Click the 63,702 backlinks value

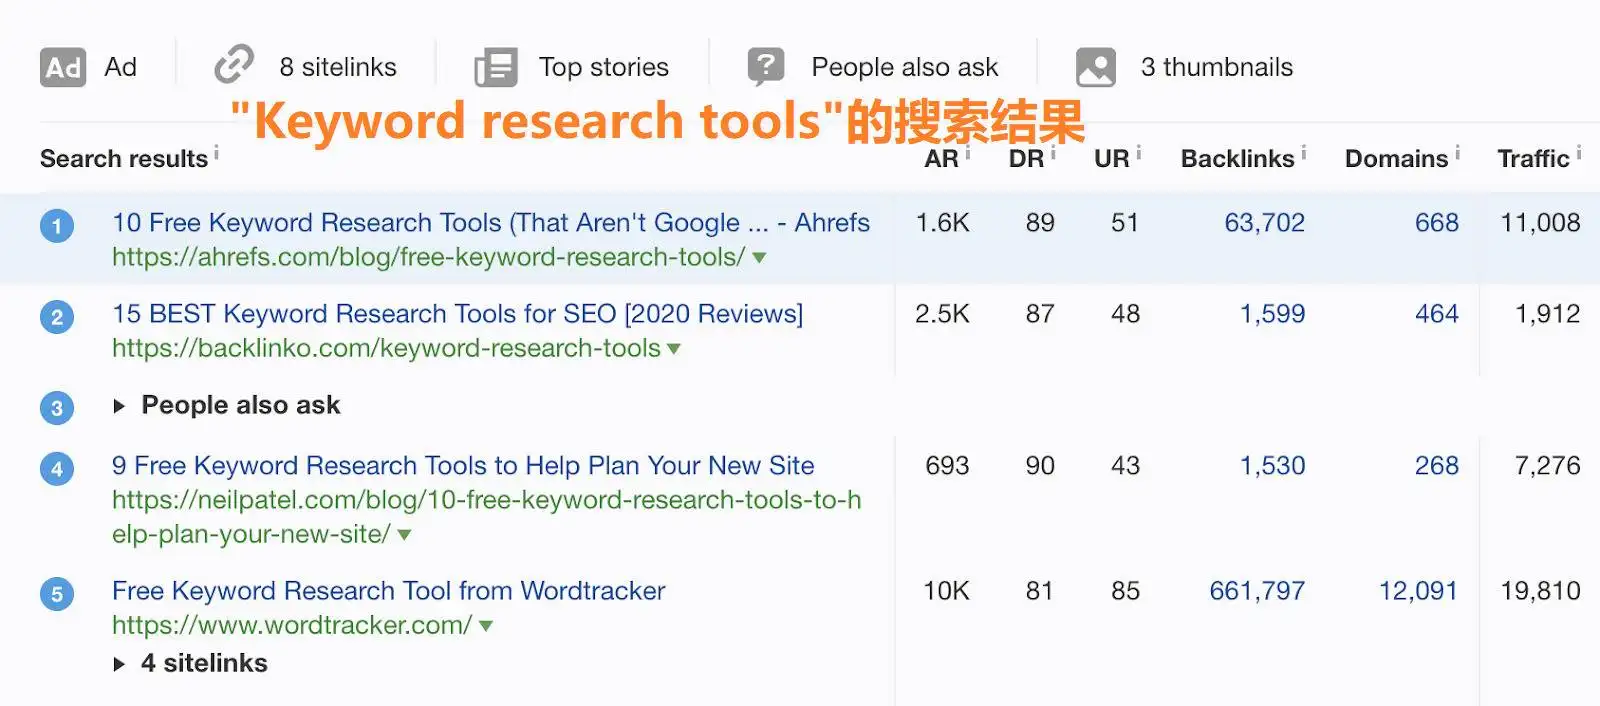(1264, 223)
